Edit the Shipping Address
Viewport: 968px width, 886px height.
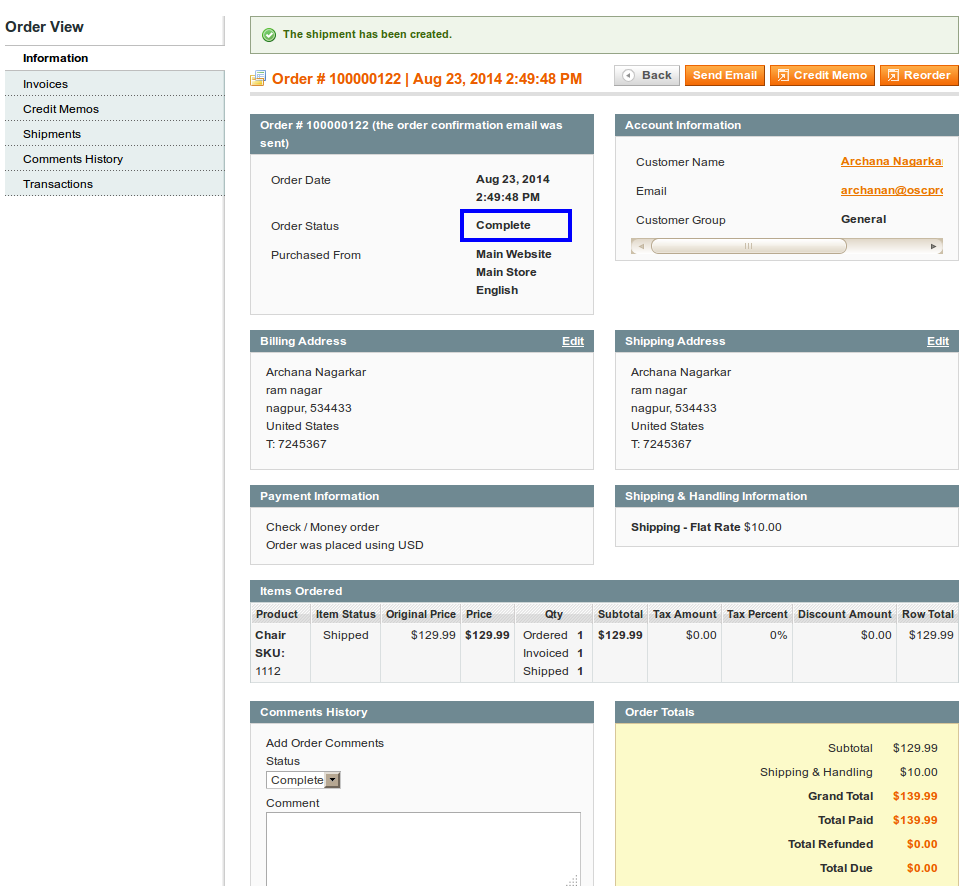937,342
